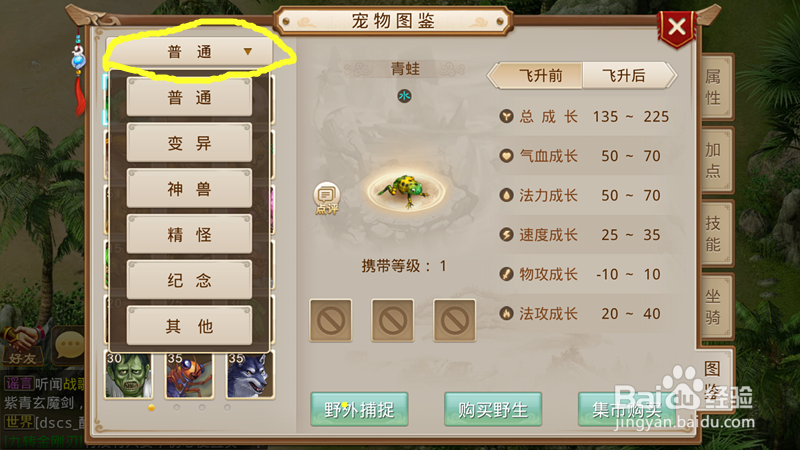The height and width of the screenshot is (450, 800).
Task: Choose 变异 from the category list
Action: pyautogui.click(x=189, y=143)
